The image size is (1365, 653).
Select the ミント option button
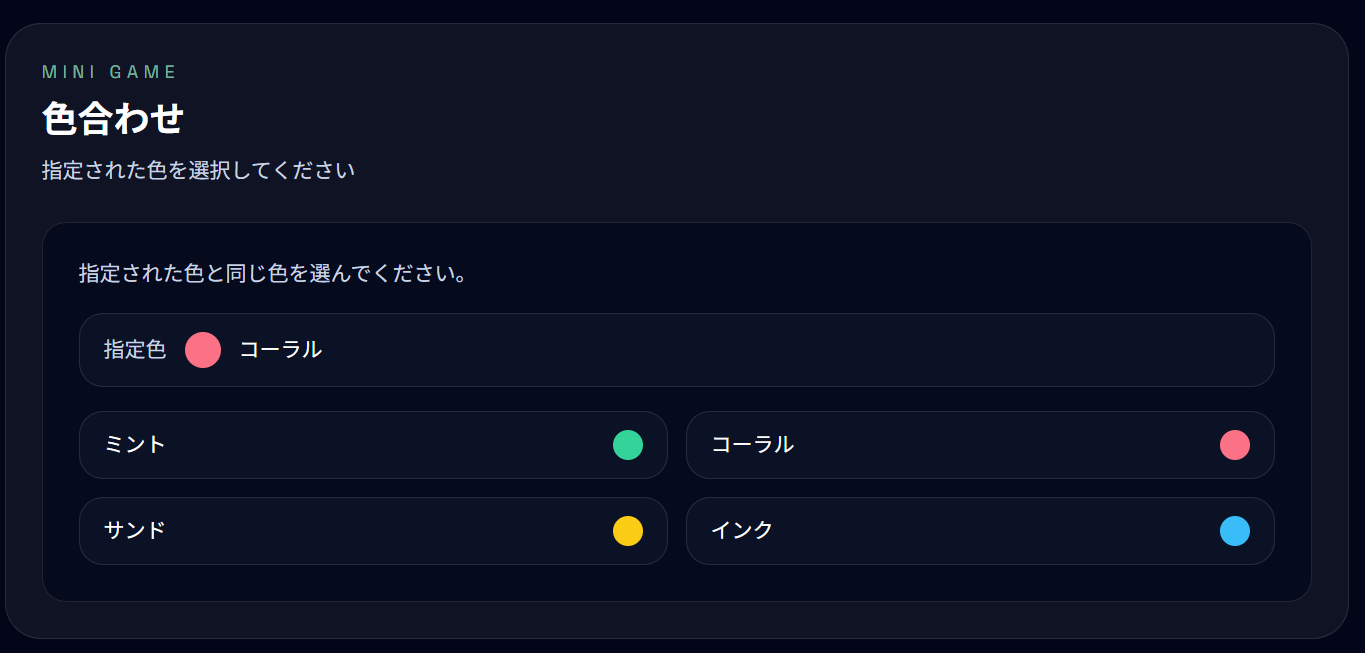tap(372, 445)
